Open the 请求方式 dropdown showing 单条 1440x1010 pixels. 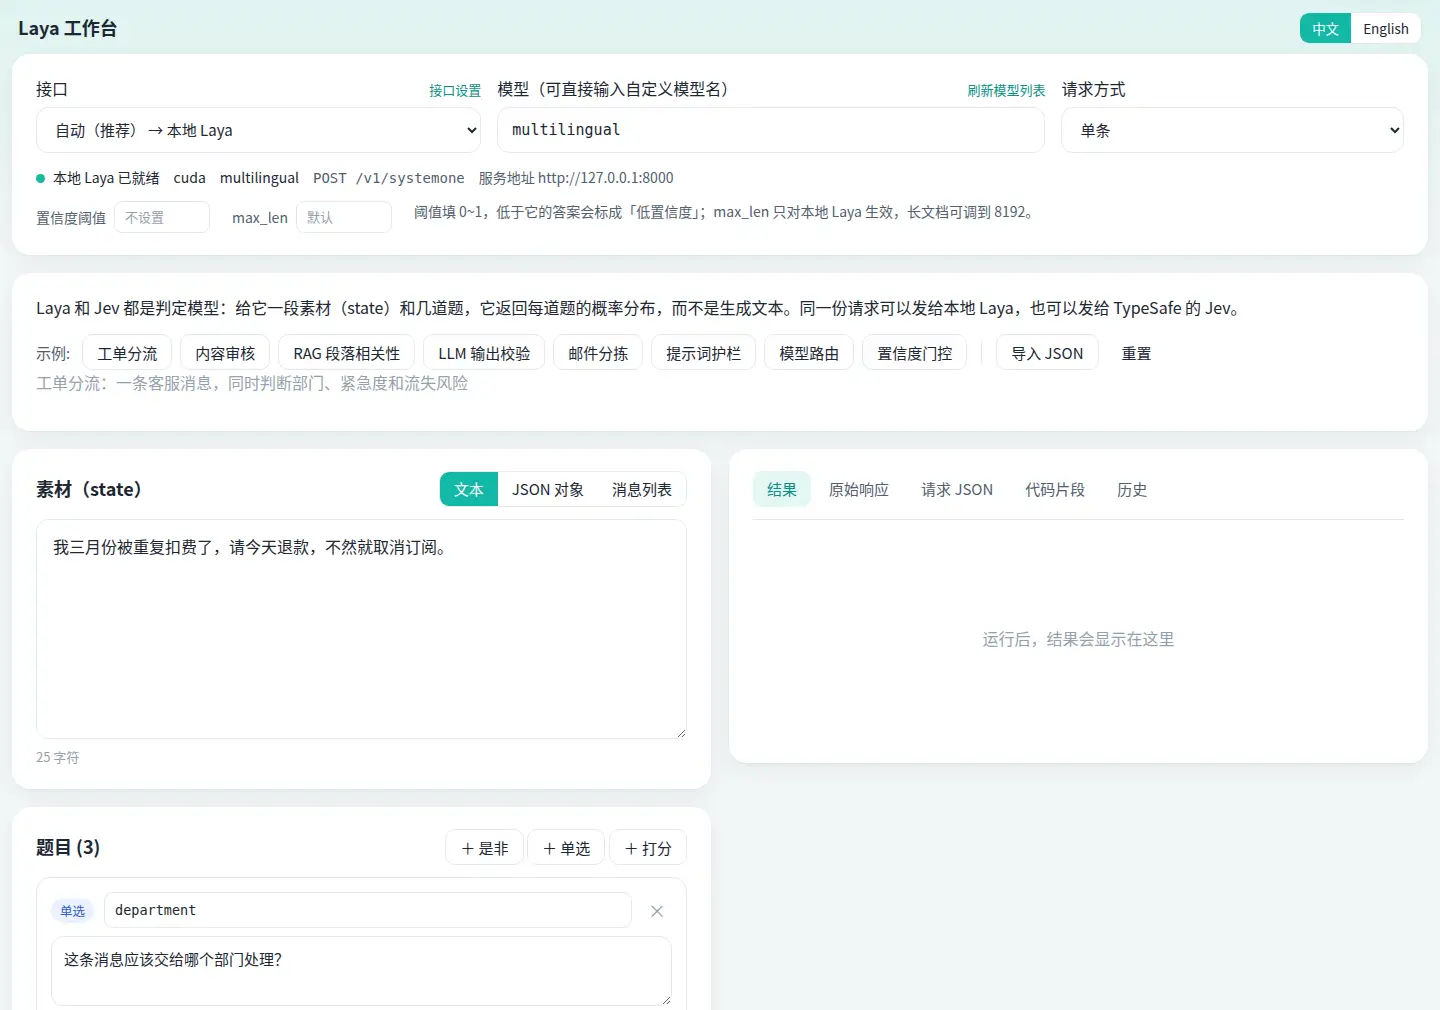1232,130
